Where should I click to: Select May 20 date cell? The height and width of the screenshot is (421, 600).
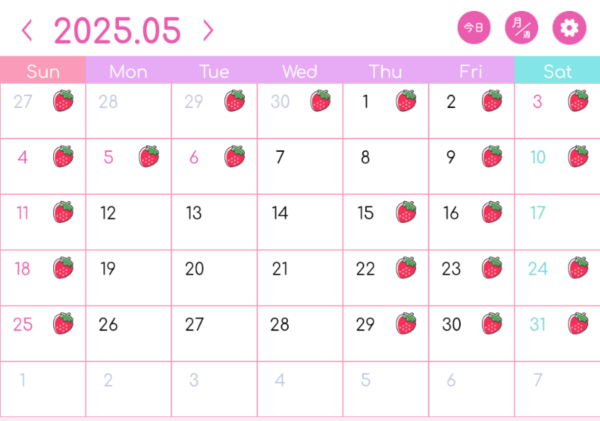coord(214,278)
